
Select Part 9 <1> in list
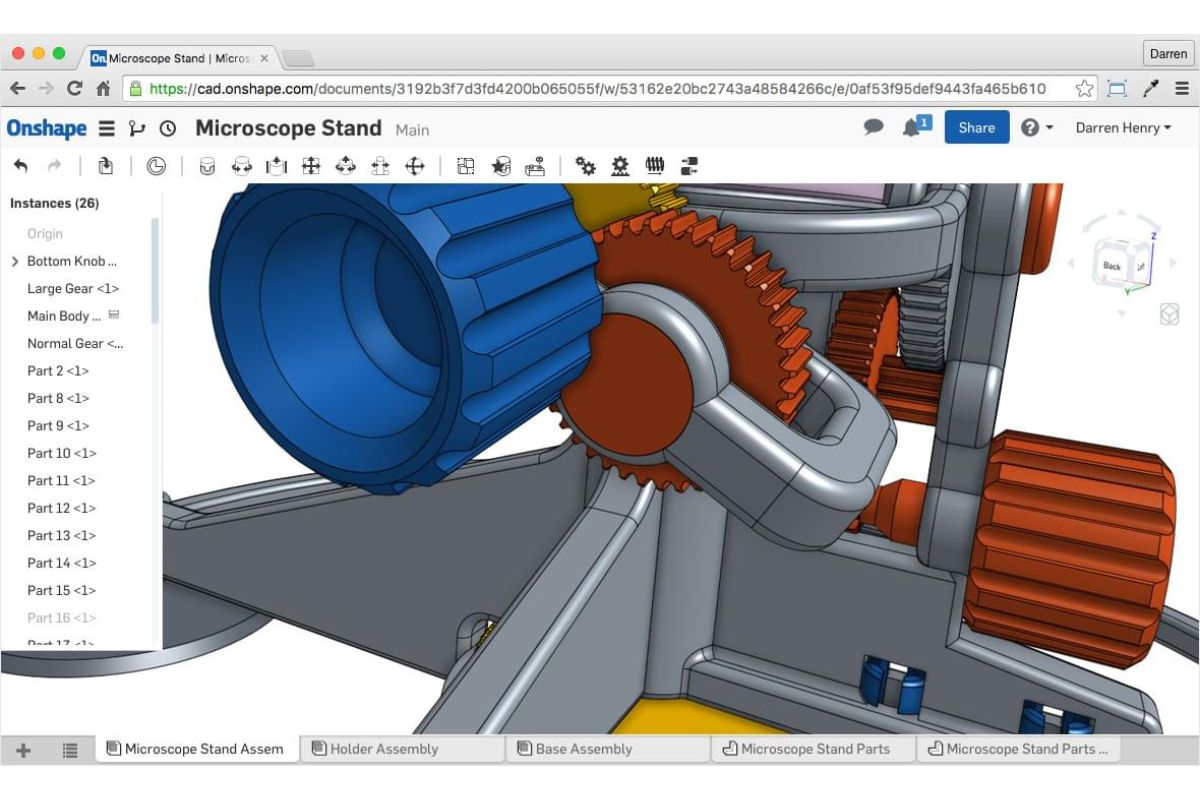point(58,426)
